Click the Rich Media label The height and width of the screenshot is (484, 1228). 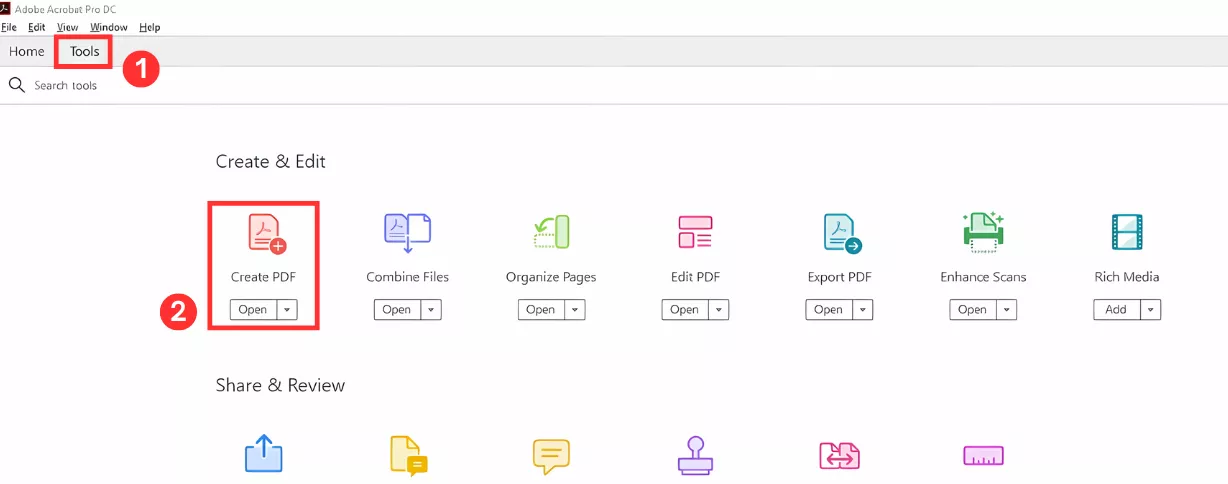[1127, 277]
